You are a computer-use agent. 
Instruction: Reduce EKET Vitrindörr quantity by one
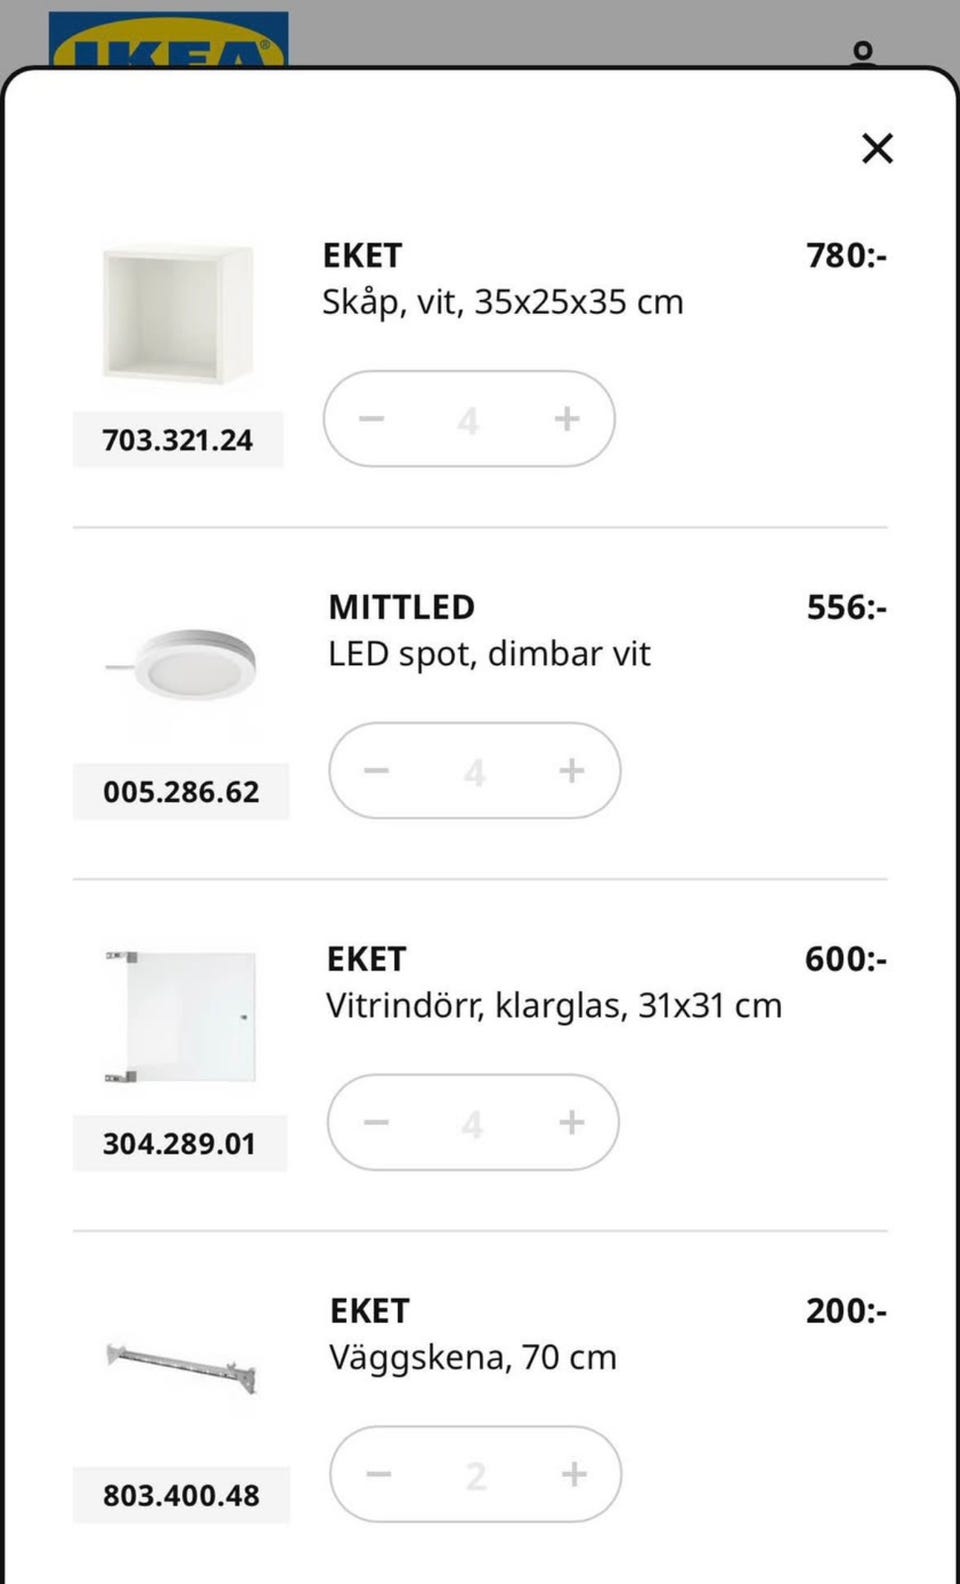[376, 1122]
